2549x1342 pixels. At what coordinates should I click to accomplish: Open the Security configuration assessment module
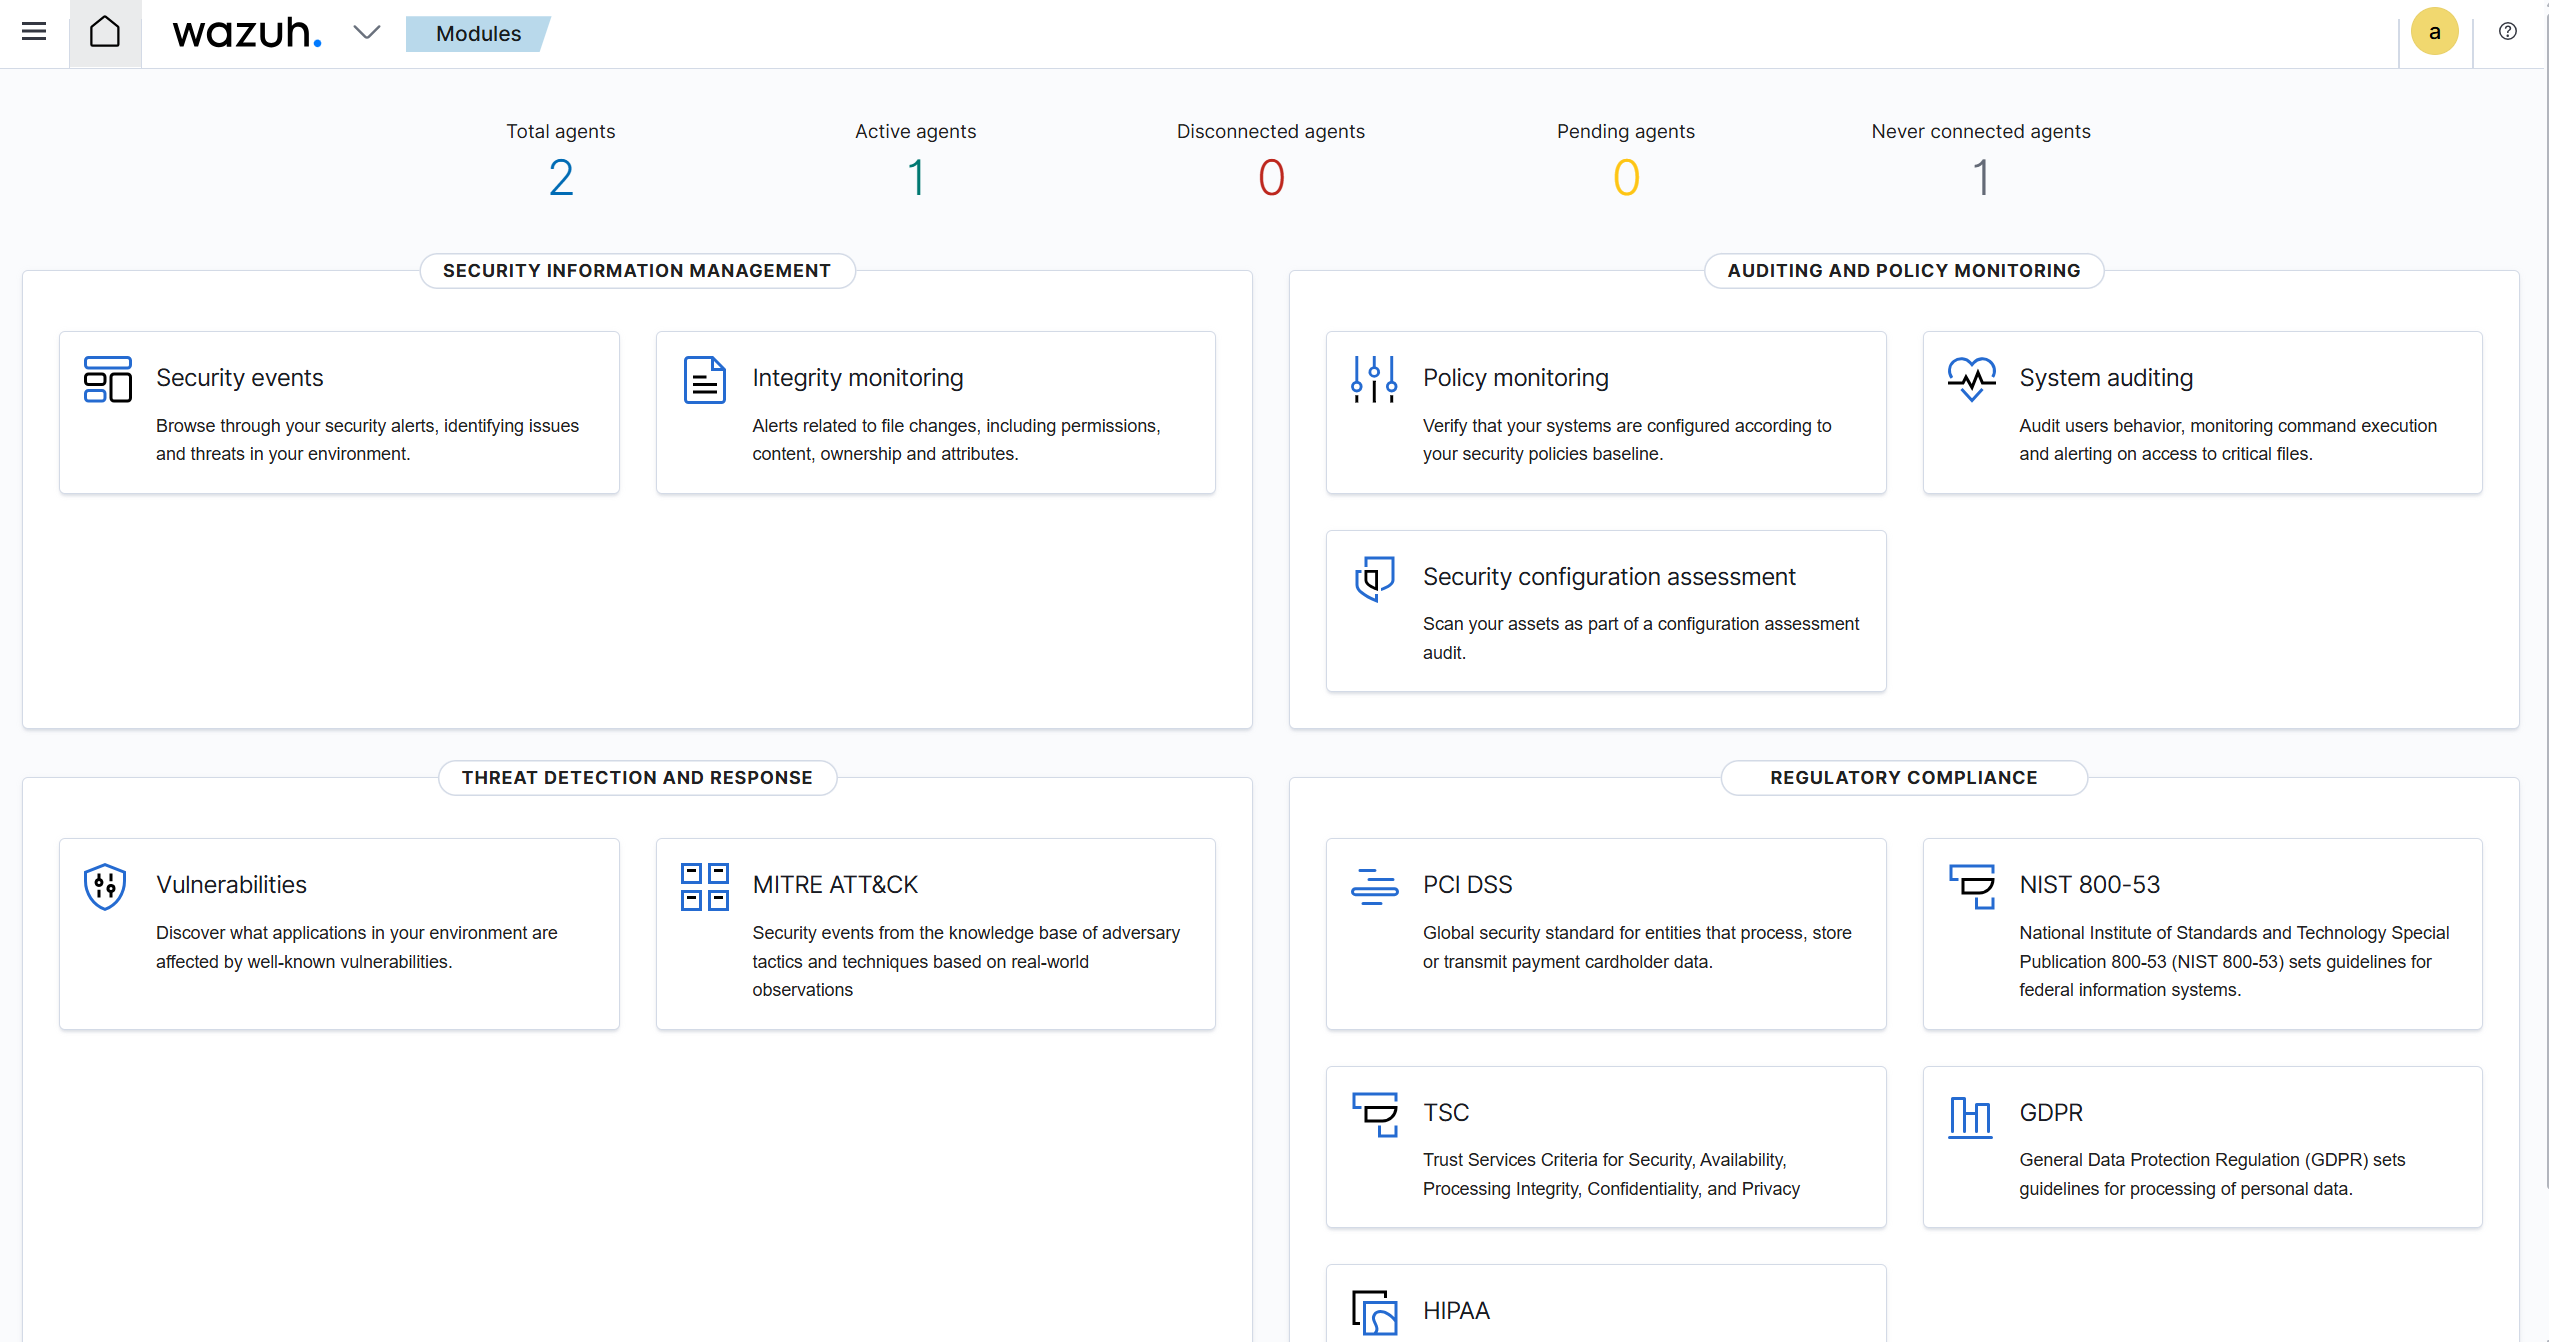[x=1608, y=577]
